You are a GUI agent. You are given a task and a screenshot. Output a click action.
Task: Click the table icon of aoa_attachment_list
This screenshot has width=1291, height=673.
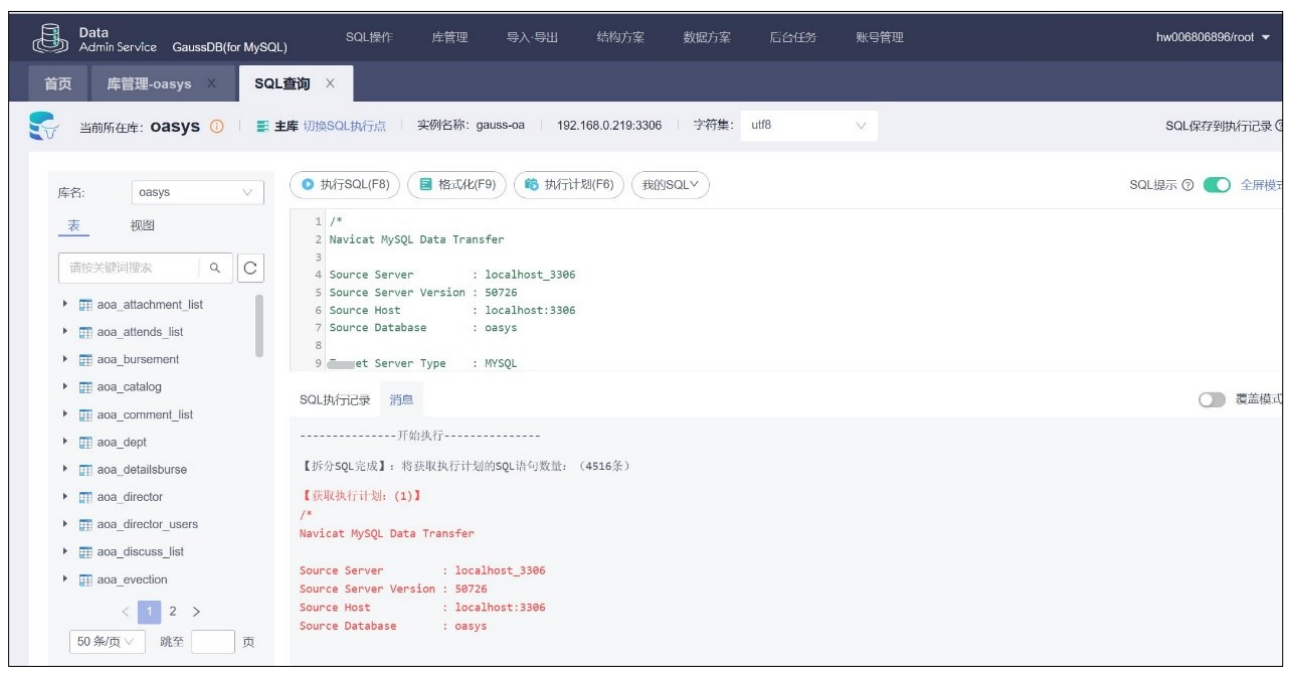(x=86, y=304)
